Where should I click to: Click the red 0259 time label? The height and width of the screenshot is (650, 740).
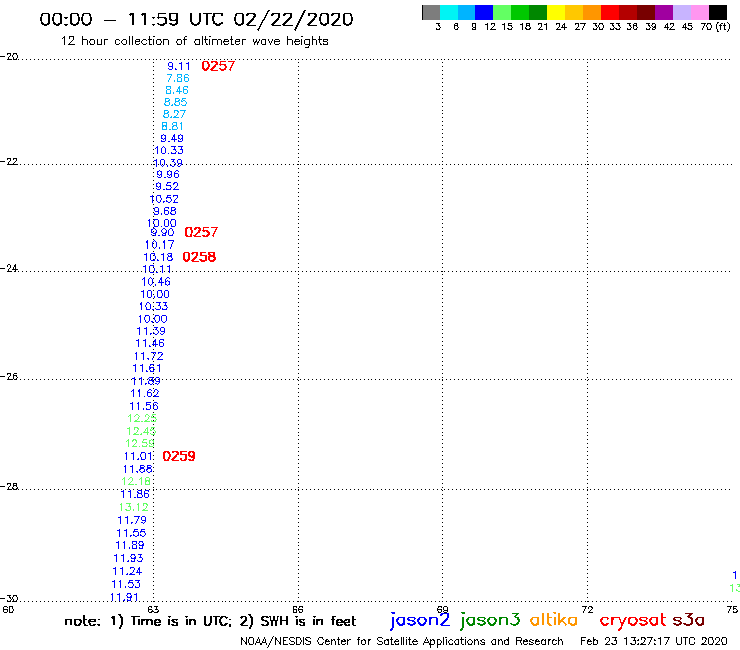coord(179,456)
